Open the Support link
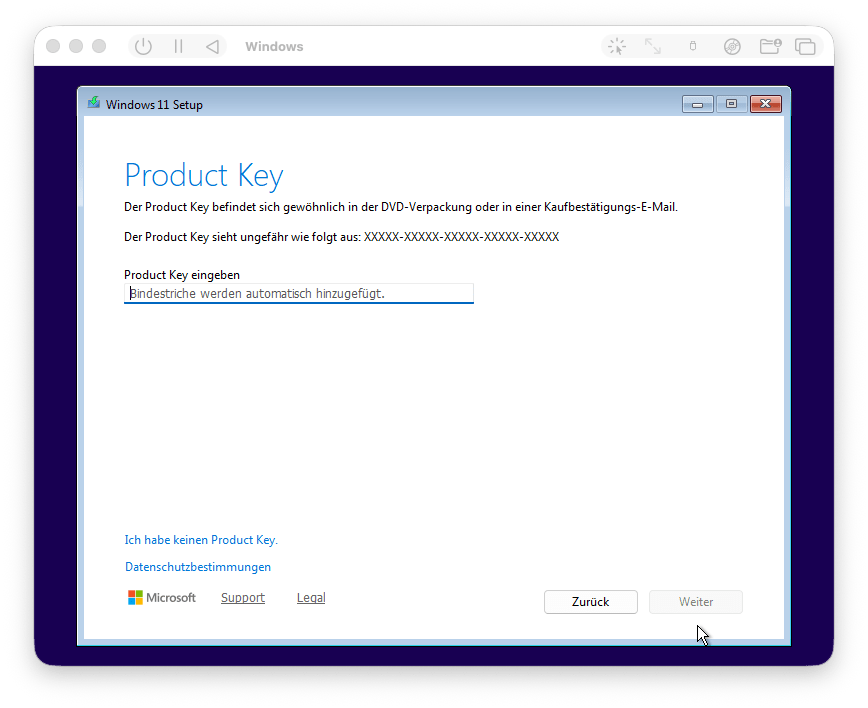868x708 pixels. click(x=243, y=598)
